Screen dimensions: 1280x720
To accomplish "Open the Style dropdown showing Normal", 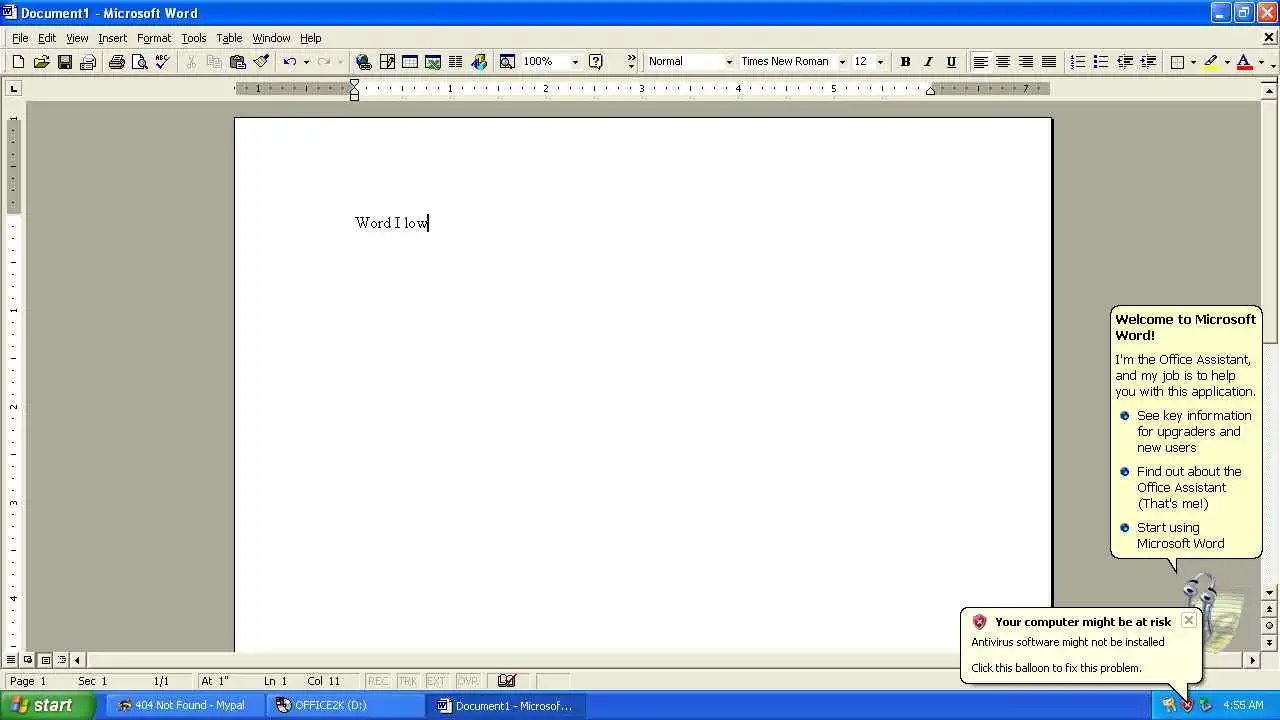I will (728, 62).
